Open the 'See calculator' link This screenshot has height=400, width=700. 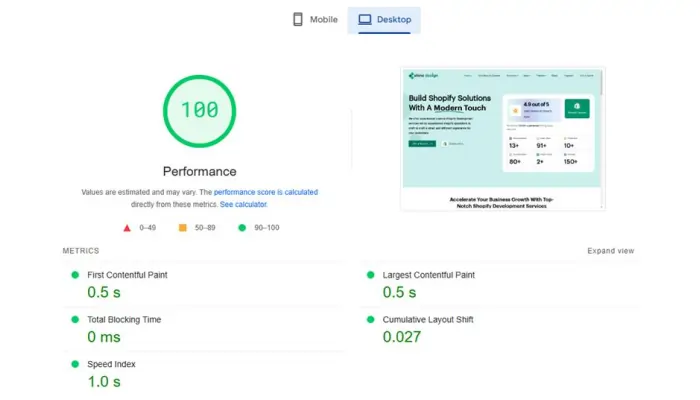243,204
